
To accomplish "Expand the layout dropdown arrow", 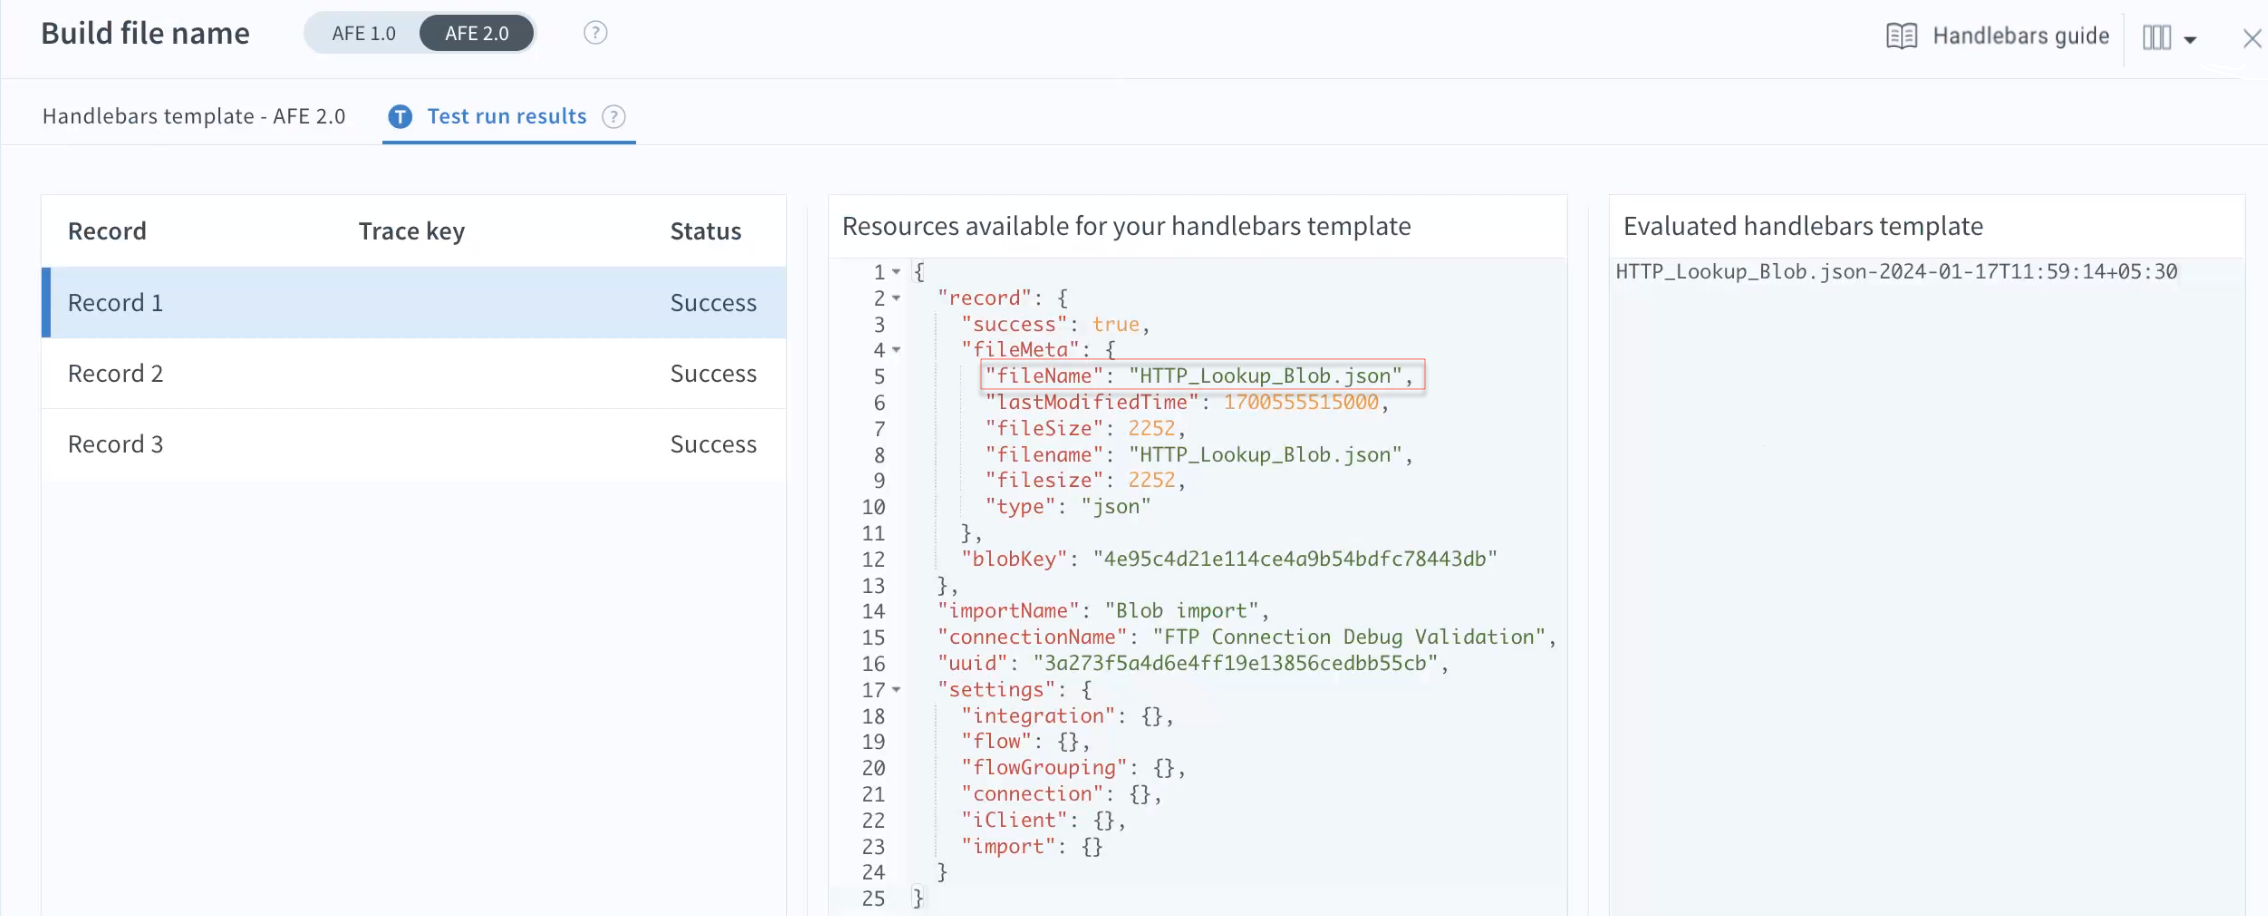I will click(2190, 40).
